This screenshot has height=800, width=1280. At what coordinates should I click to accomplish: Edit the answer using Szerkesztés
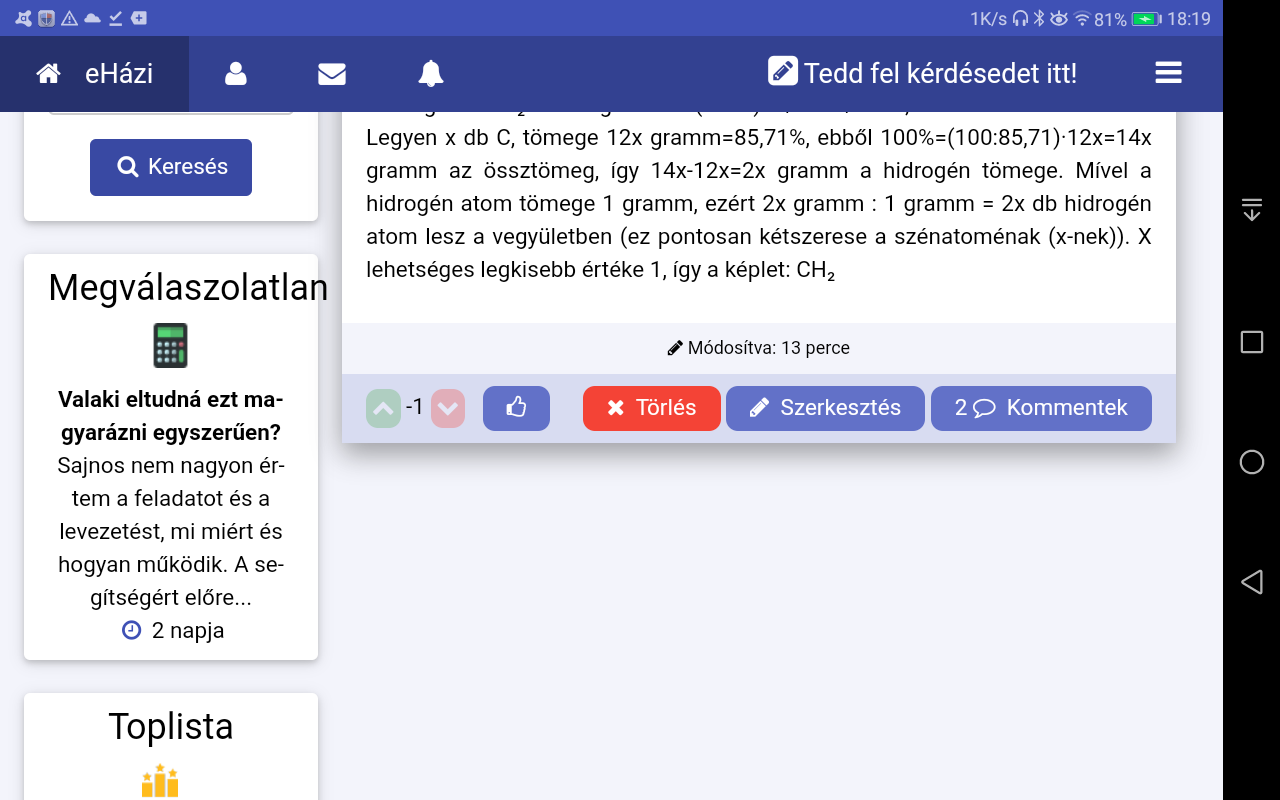(825, 408)
